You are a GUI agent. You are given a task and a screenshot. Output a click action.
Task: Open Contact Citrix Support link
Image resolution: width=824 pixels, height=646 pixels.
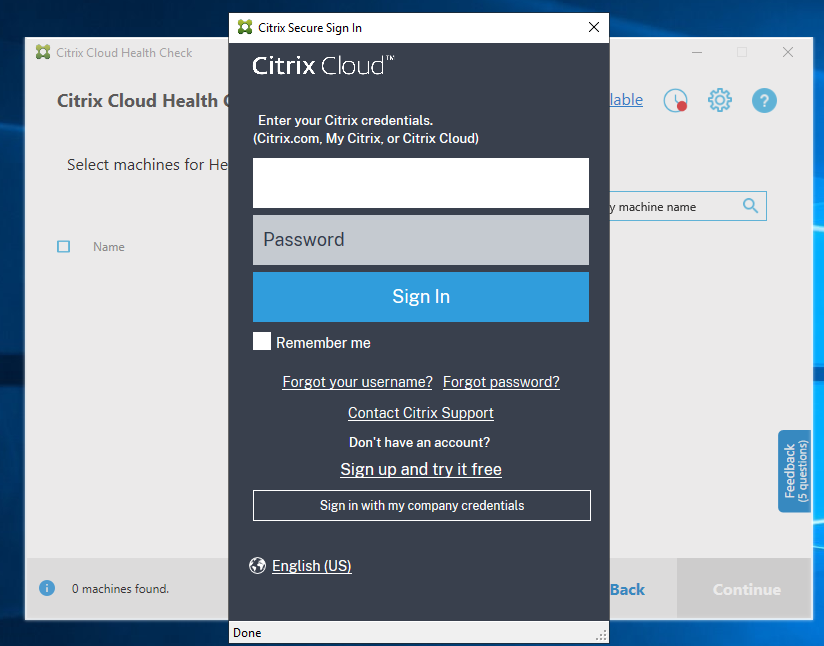421,413
